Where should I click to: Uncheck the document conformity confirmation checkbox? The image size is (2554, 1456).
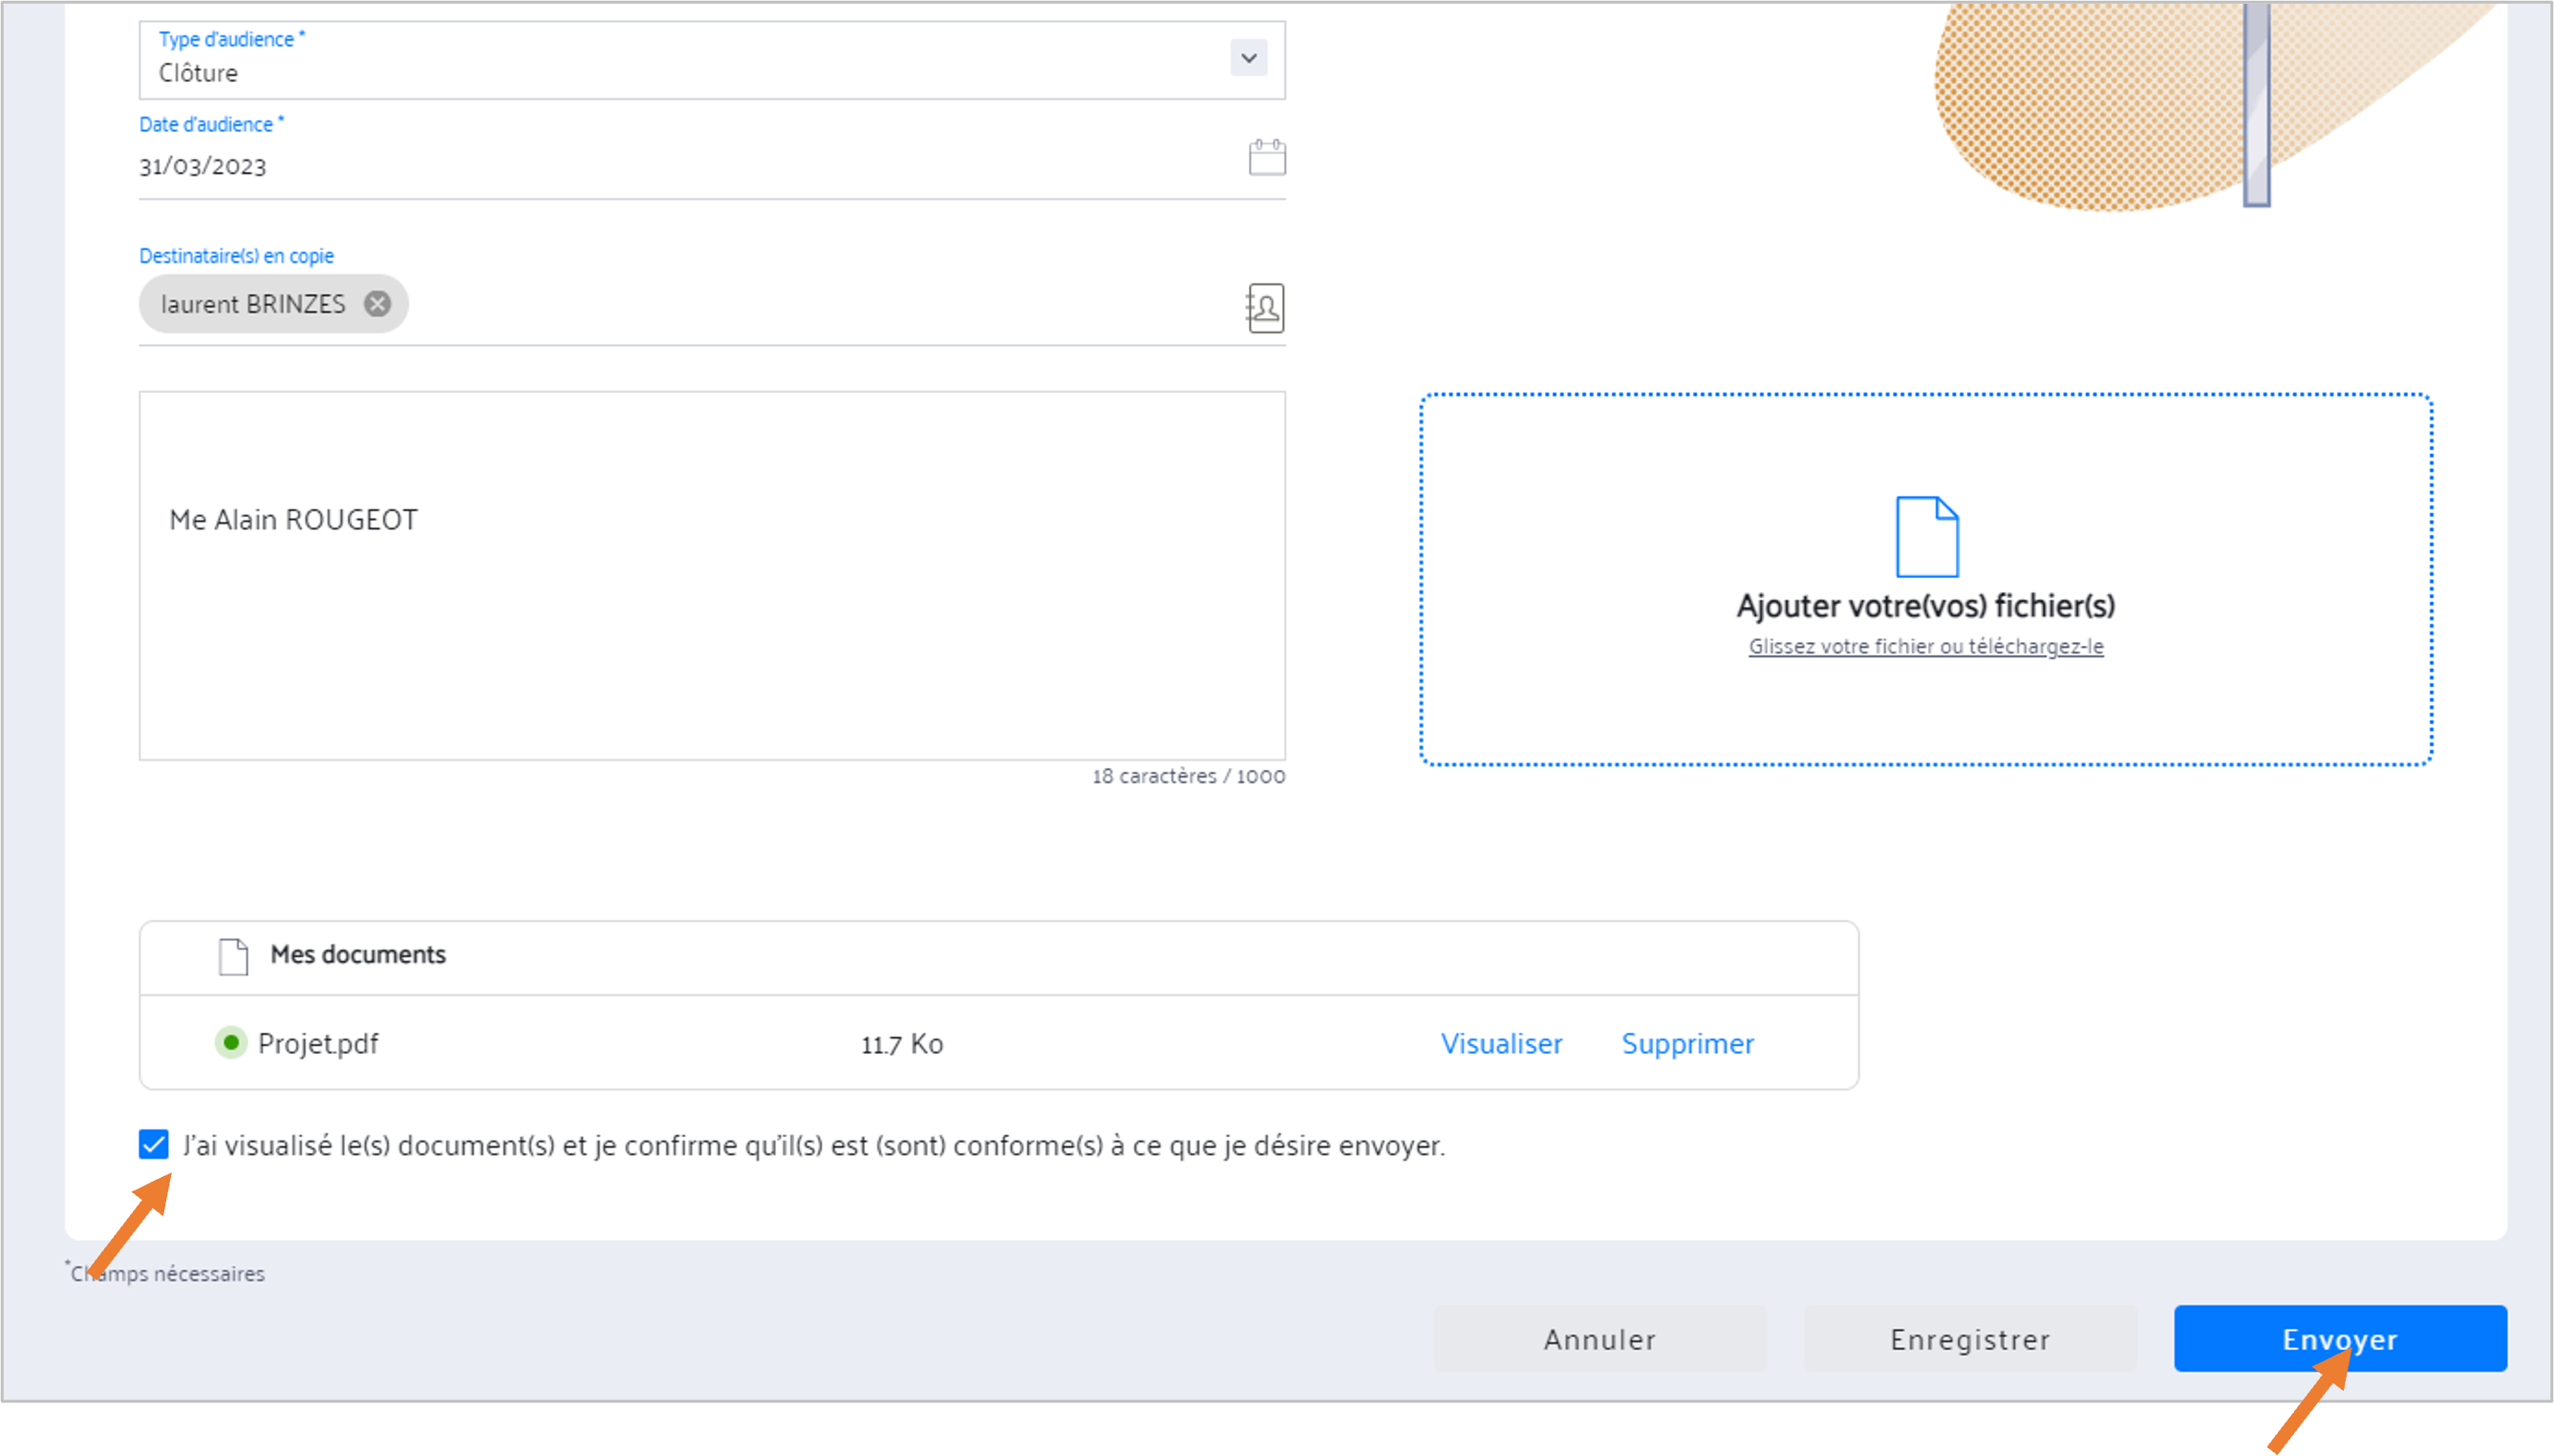click(153, 1144)
